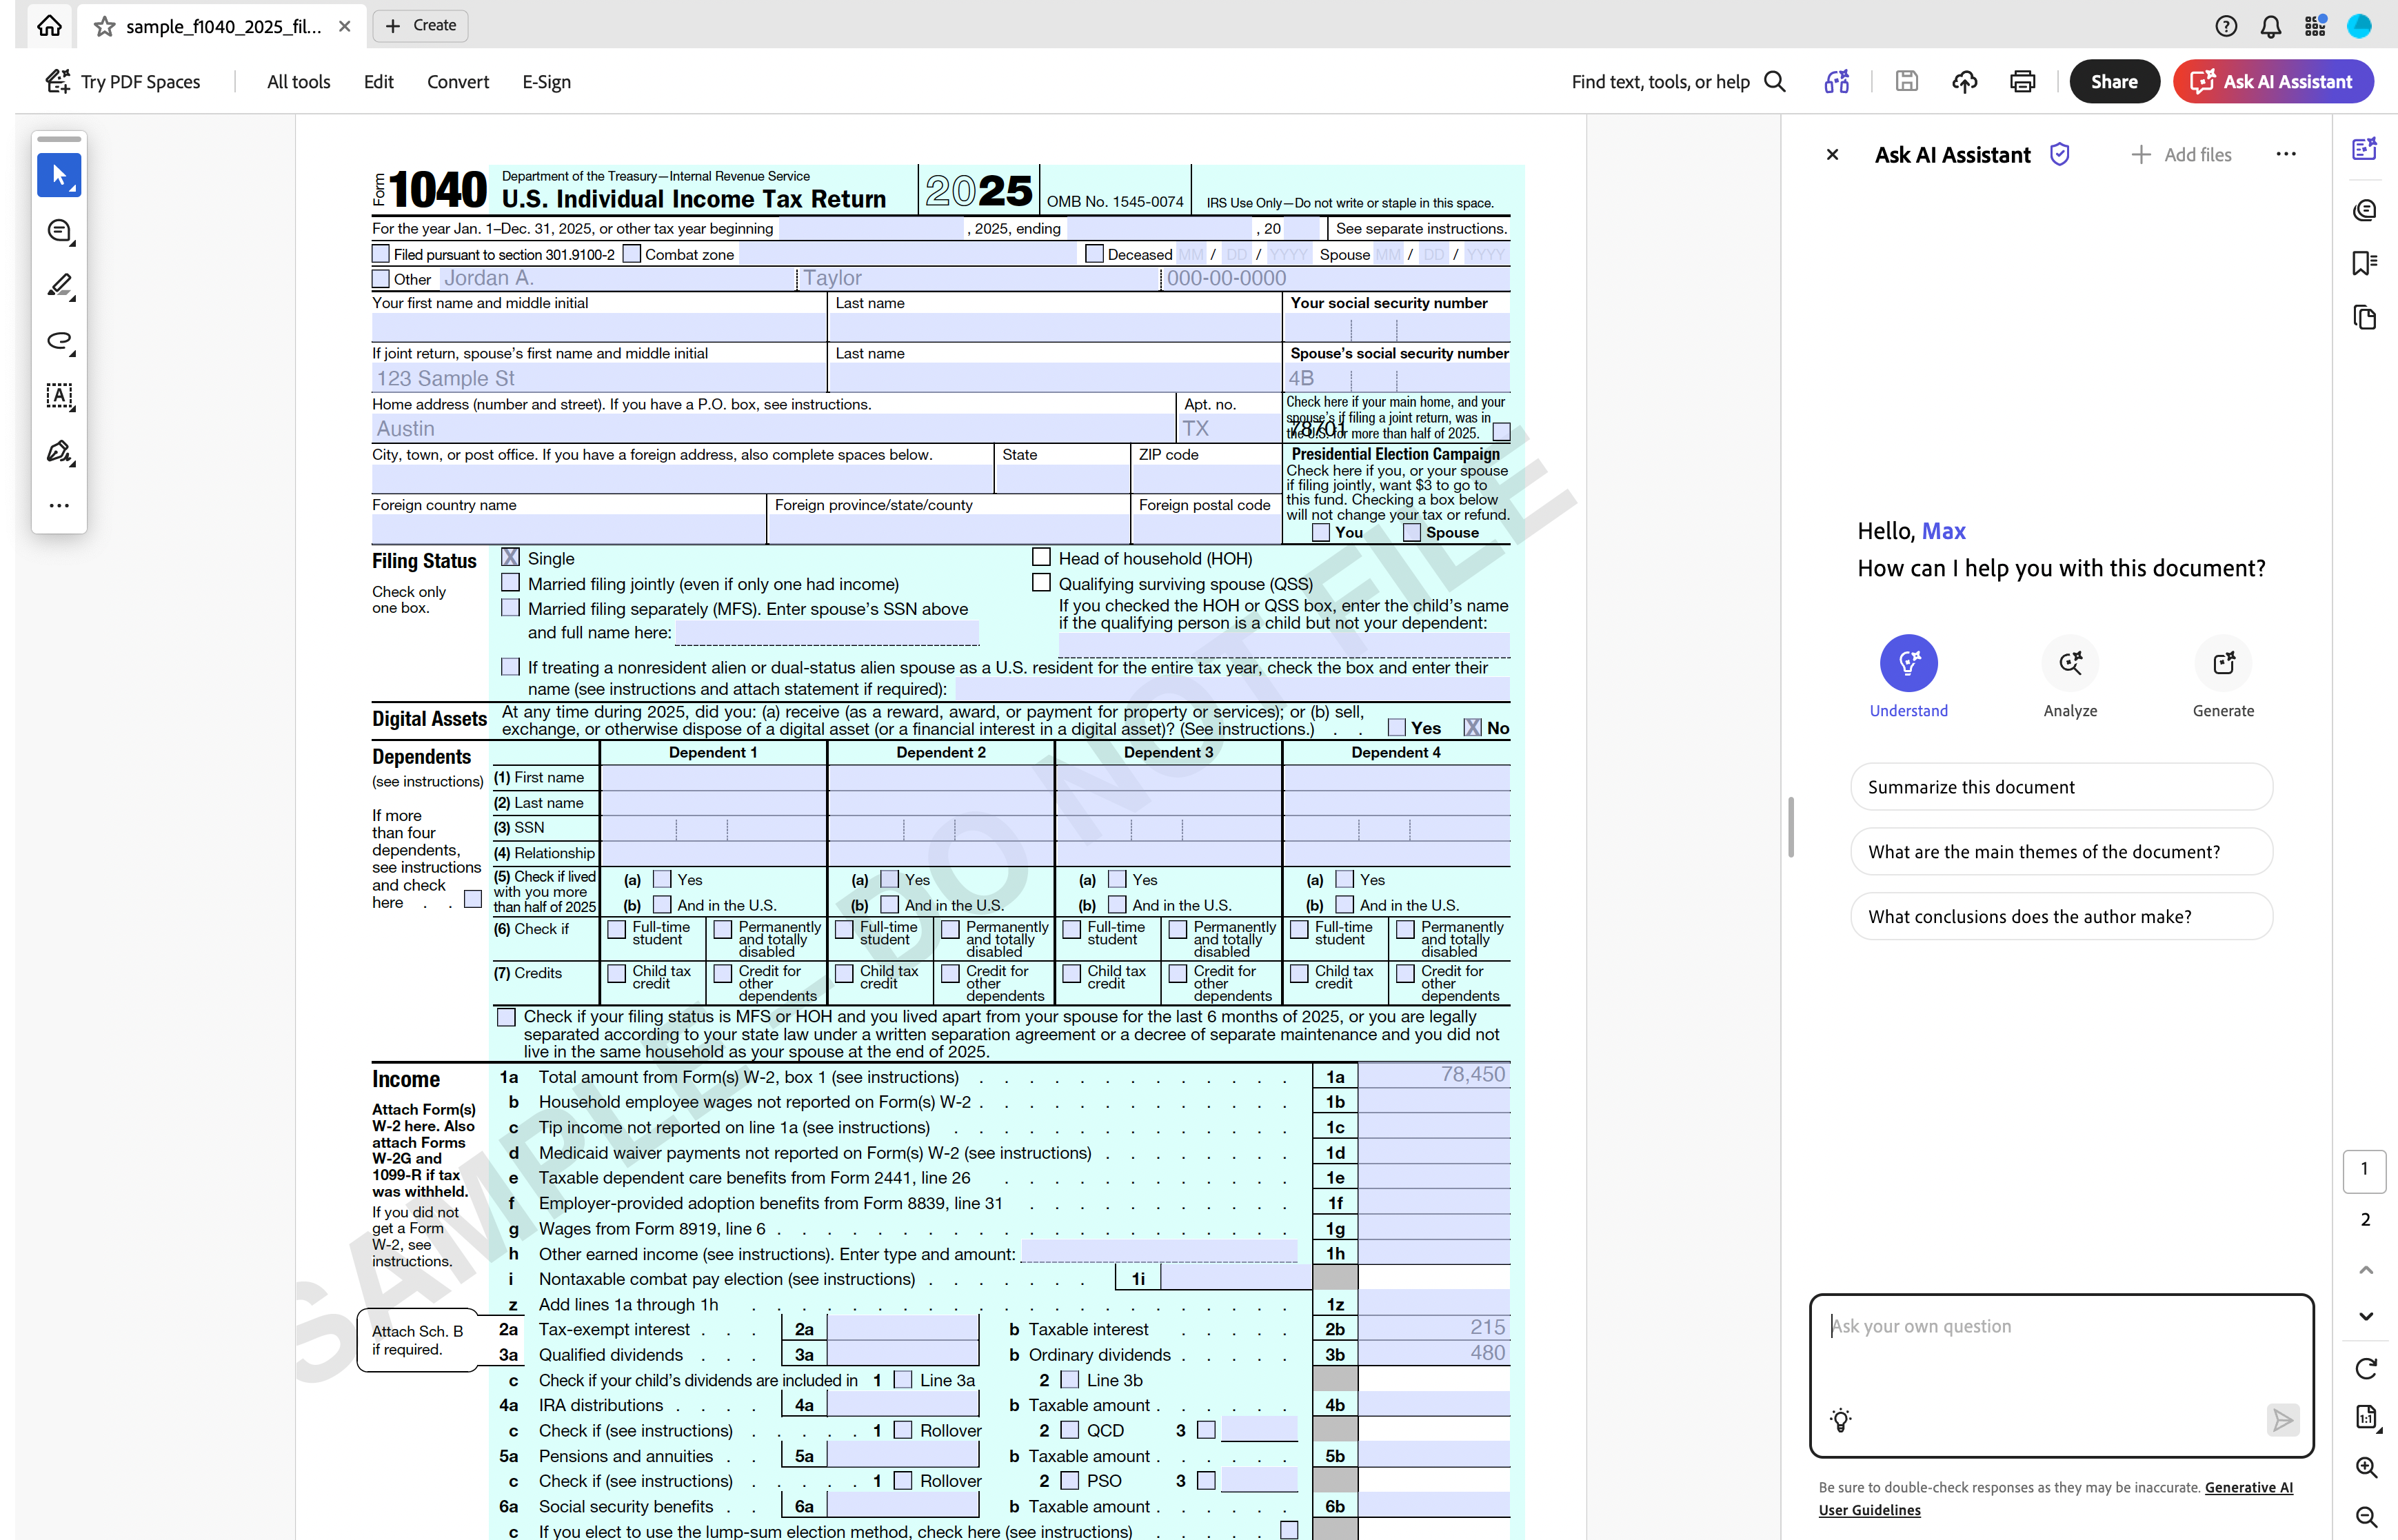The image size is (2398, 1540).
Task: Go to next page down chevron
Action: point(2366,1317)
